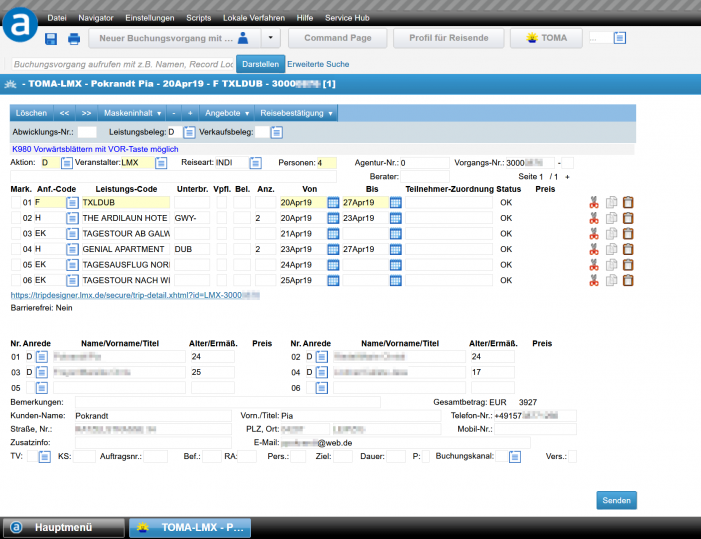
Task: Open Hauptmenü in bottom taskbar
Action: (64, 527)
